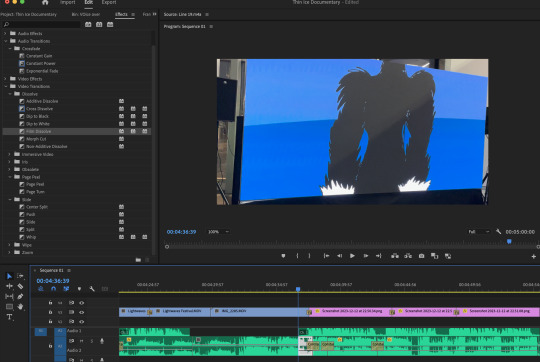540x362 pixels.
Task: Add a marker in the timeline panel
Action: tap(79, 289)
